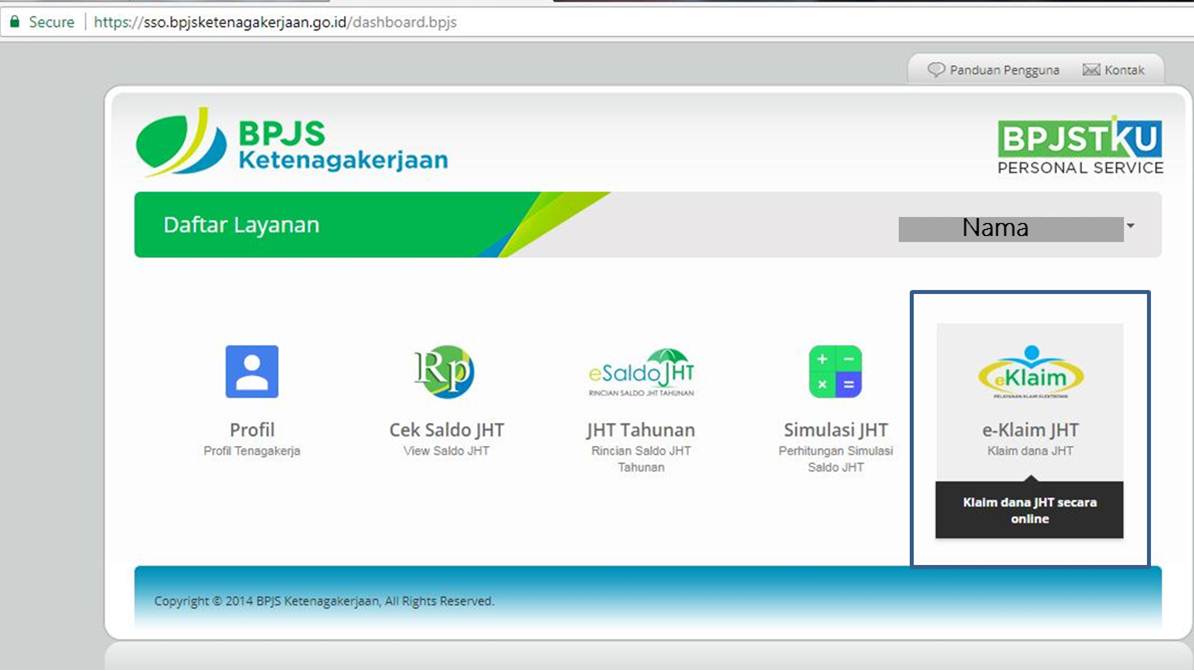Open the eSaldo JHT Tahunan icon
The height and width of the screenshot is (670, 1194).
click(641, 372)
